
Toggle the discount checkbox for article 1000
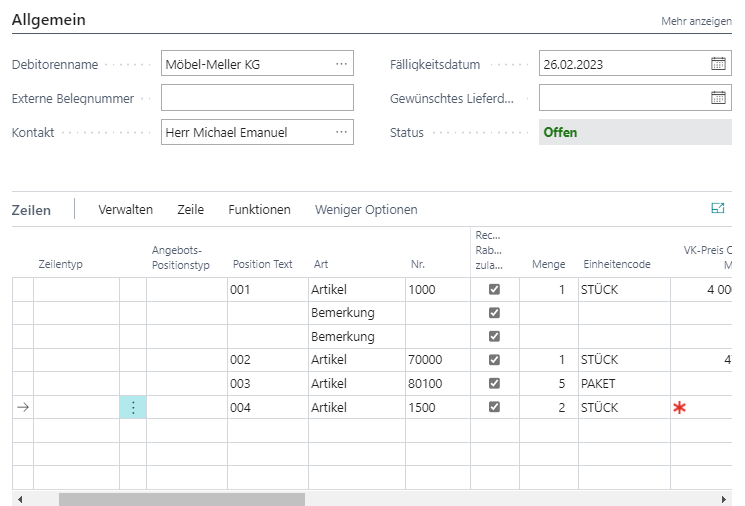pyautogui.click(x=494, y=289)
